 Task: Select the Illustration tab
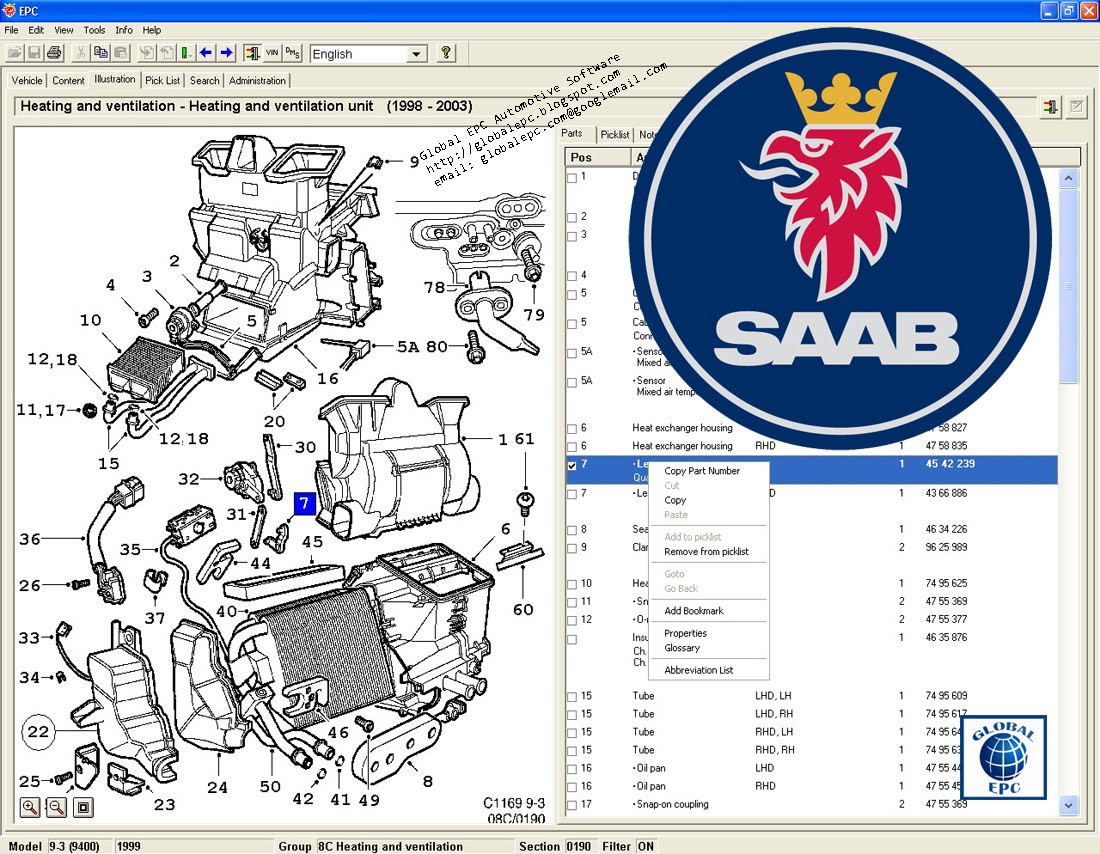[114, 79]
